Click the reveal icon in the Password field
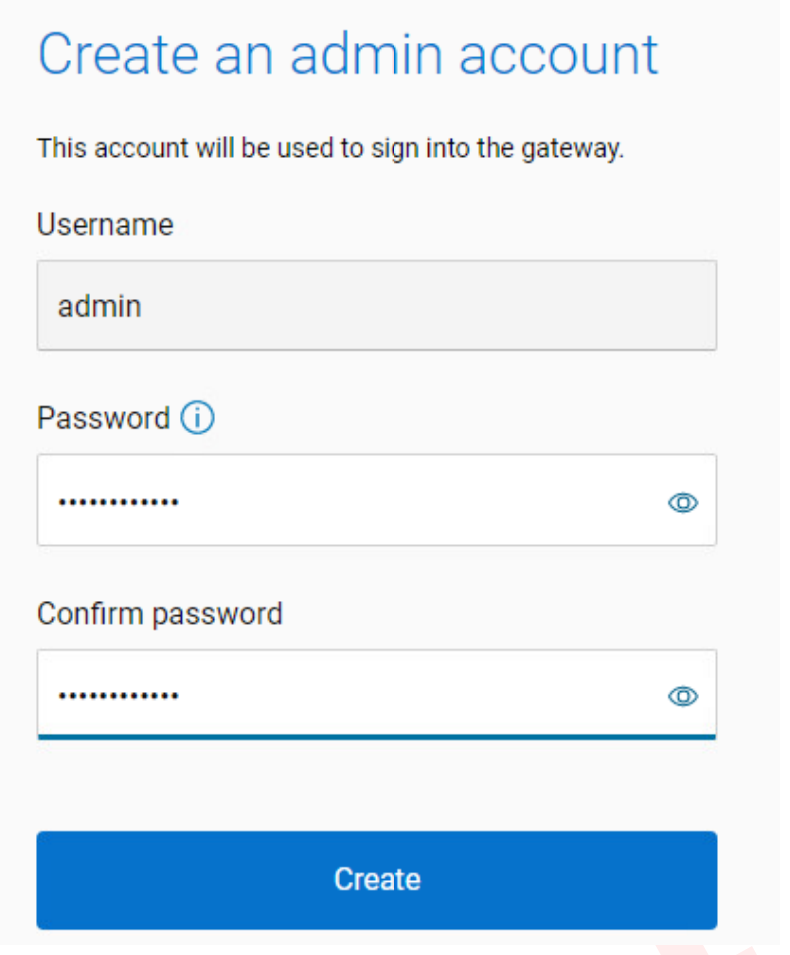 click(x=682, y=503)
